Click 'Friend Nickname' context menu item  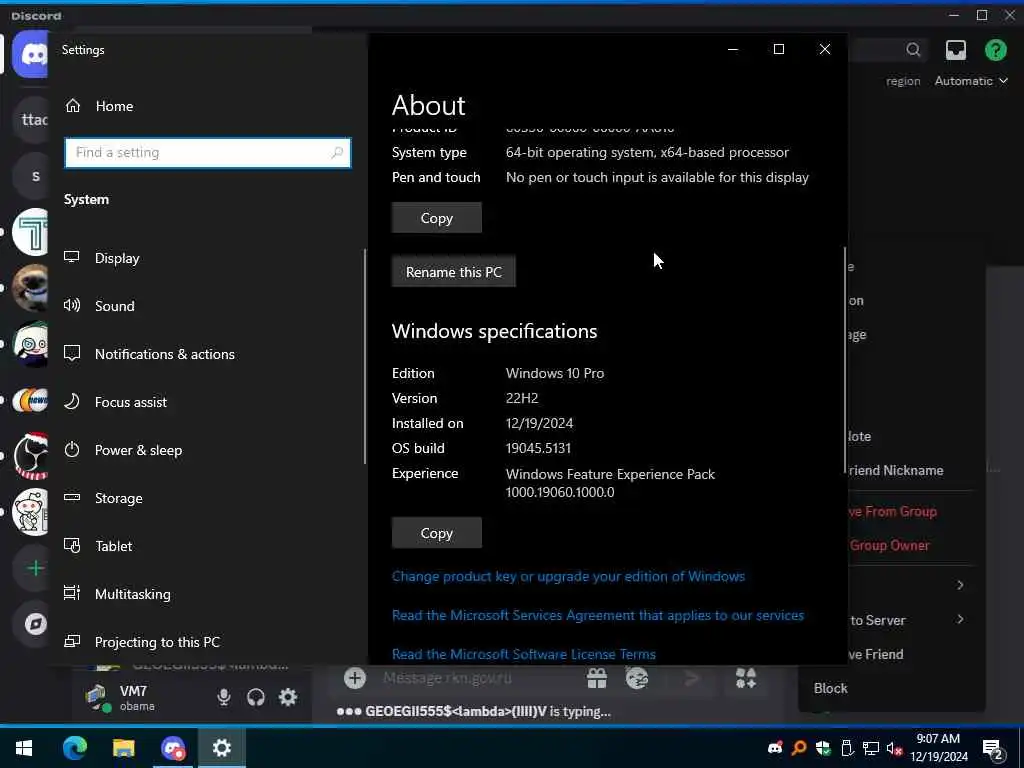click(895, 470)
